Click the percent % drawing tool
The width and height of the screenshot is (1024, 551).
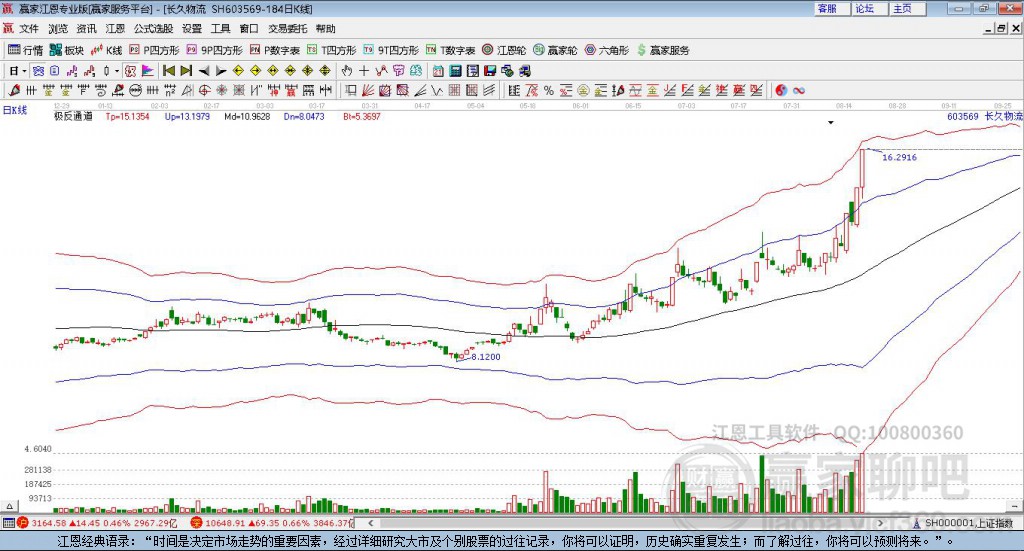click(x=549, y=90)
